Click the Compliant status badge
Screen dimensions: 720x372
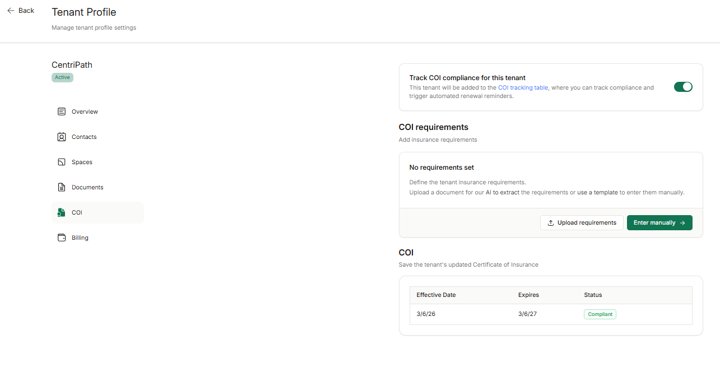tap(600, 314)
